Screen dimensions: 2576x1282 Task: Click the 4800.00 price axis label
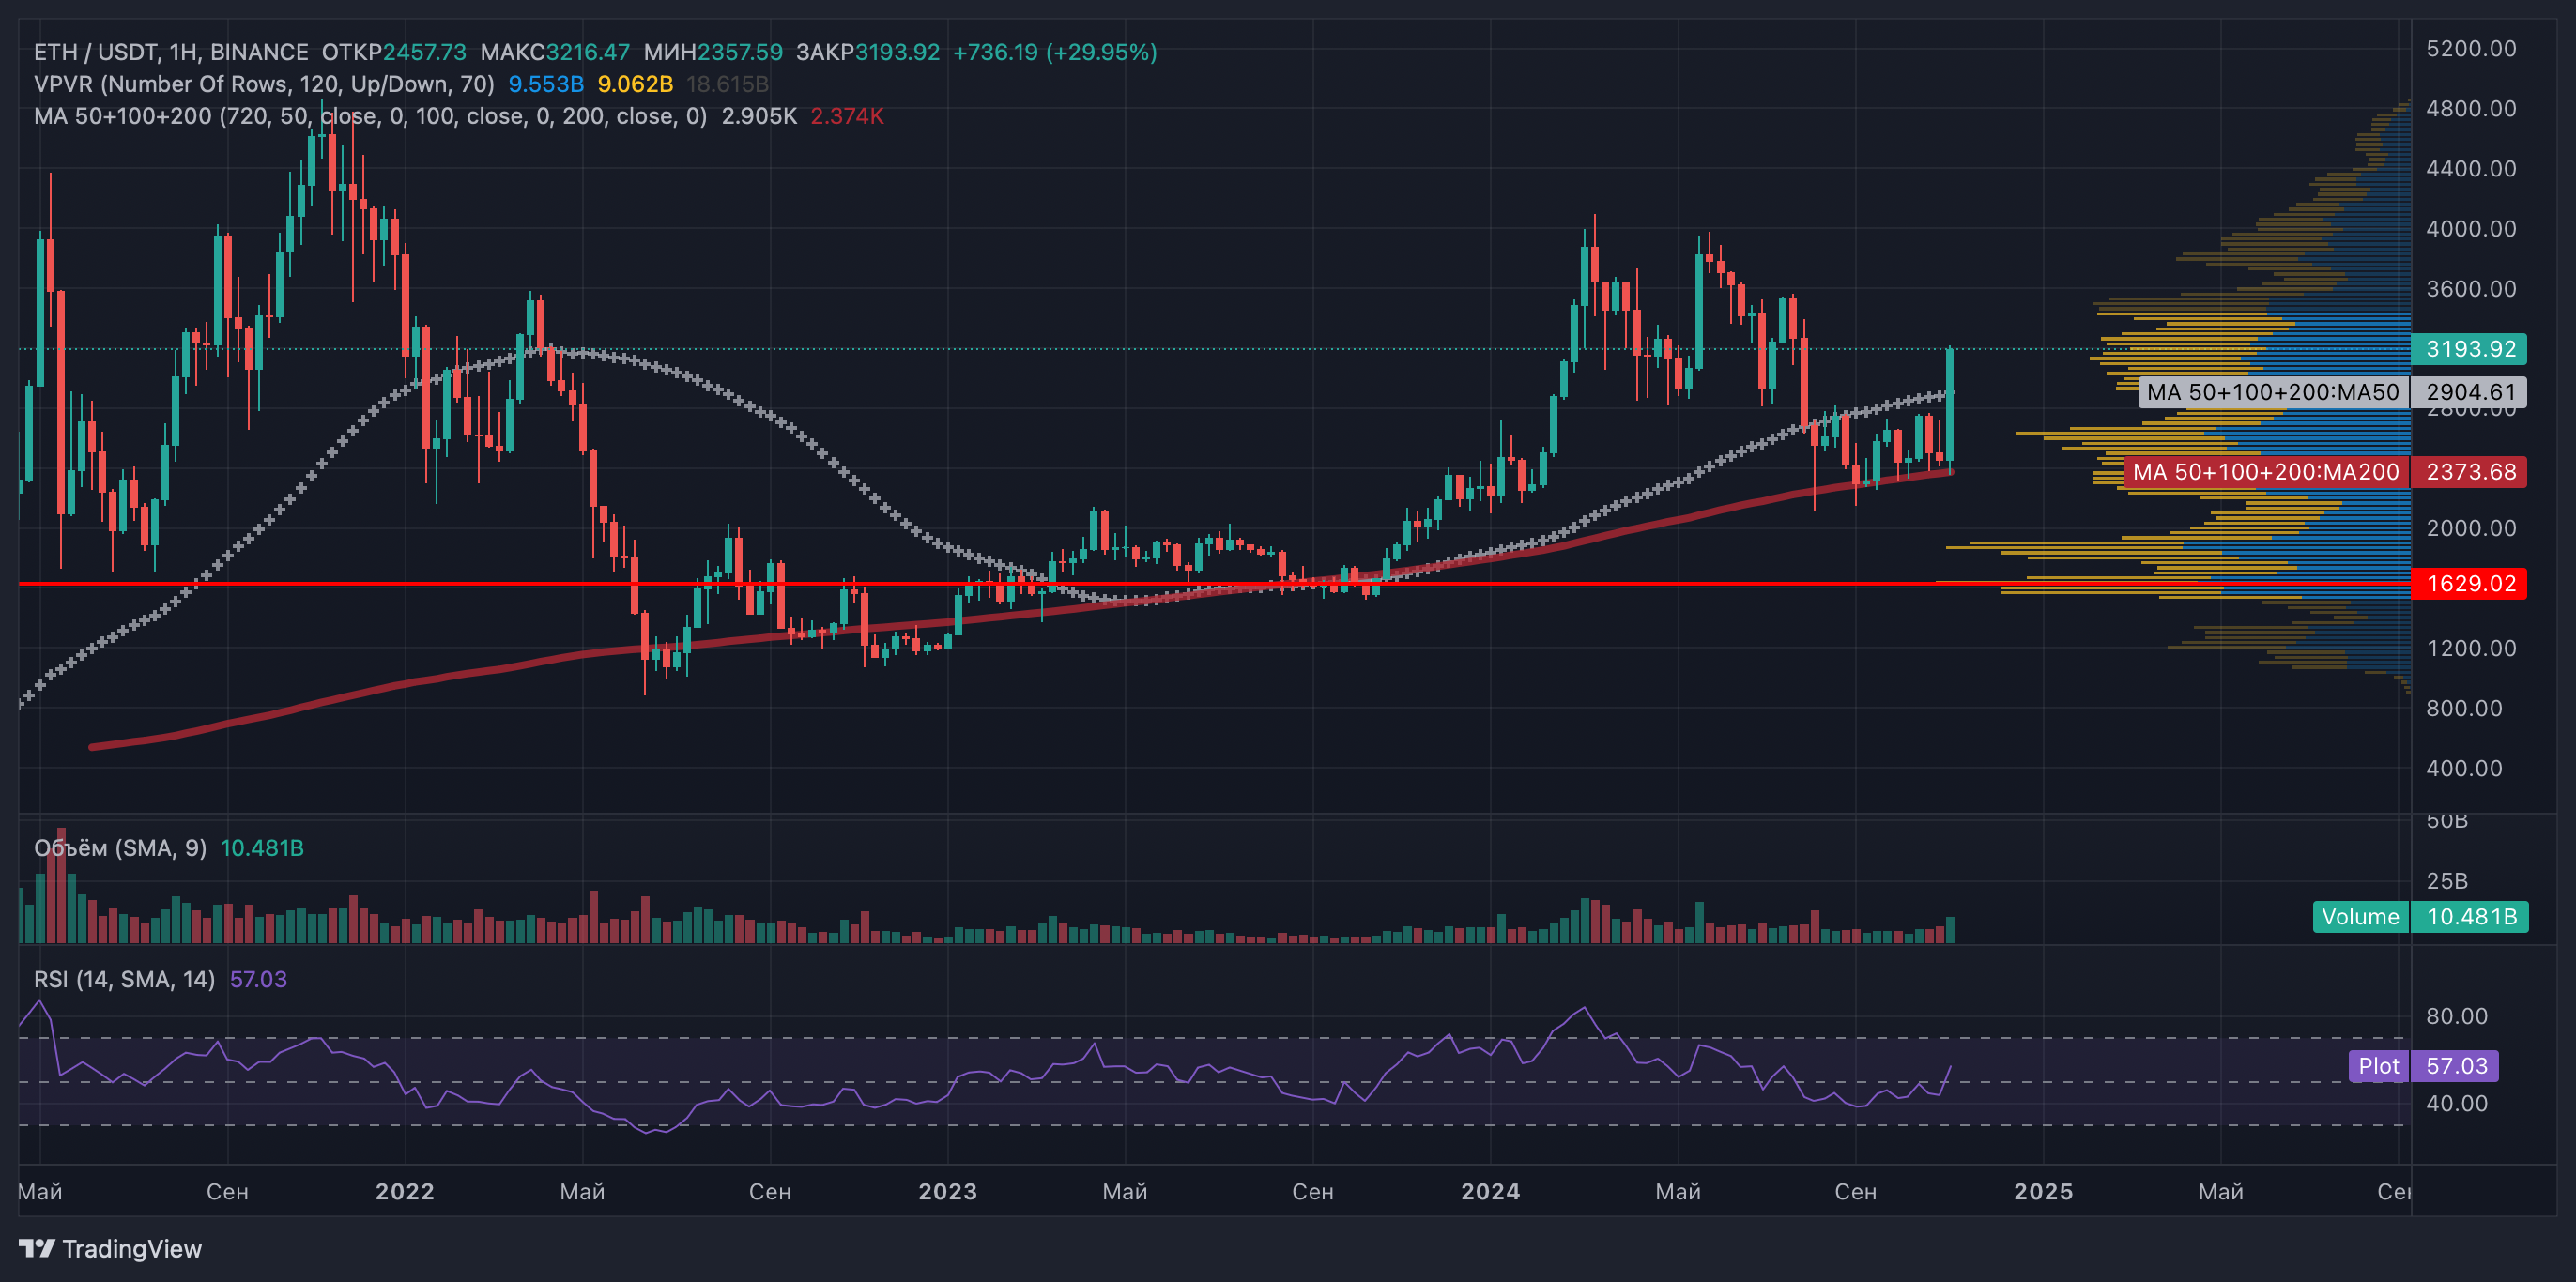click(2471, 108)
